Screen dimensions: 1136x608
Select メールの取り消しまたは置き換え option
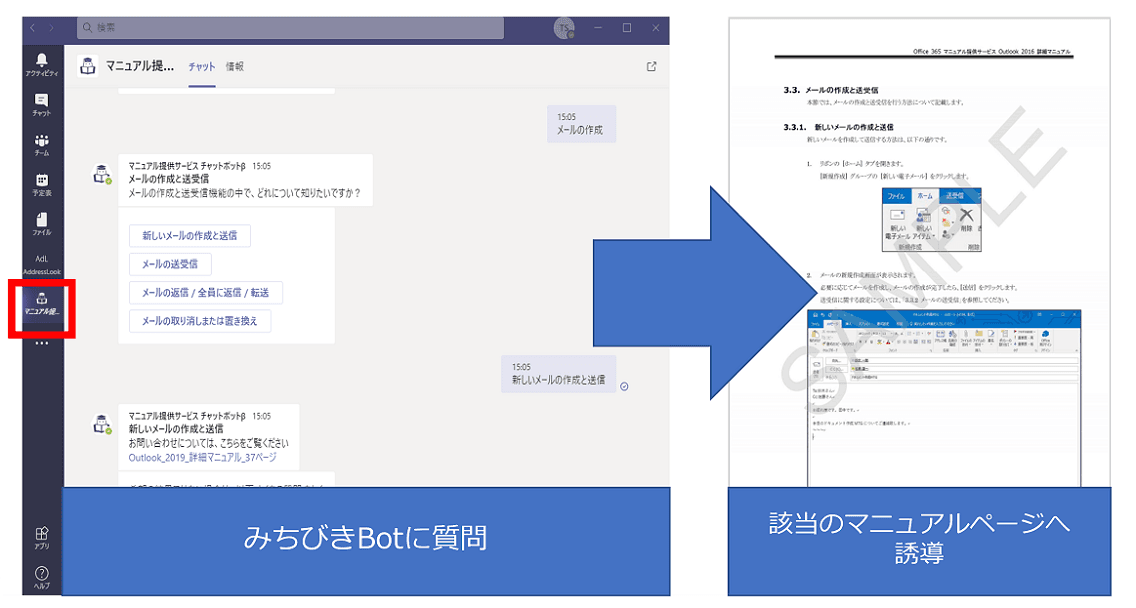point(198,320)
